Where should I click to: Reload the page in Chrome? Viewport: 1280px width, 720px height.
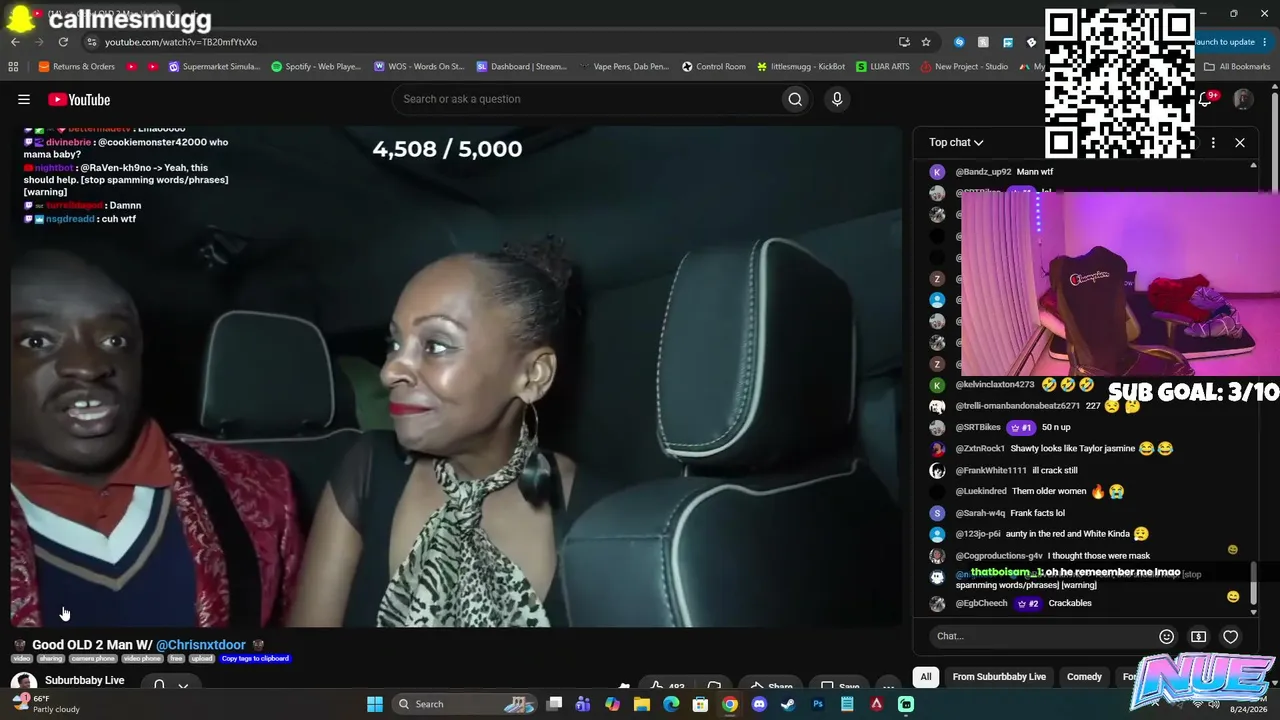63,42
